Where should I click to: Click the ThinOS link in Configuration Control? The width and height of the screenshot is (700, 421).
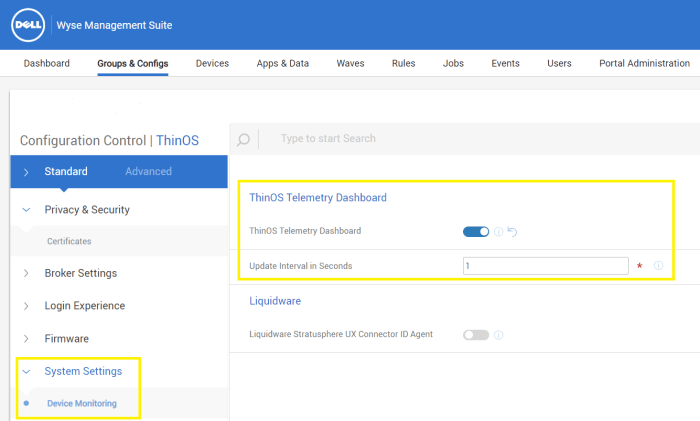pos(177,141)
